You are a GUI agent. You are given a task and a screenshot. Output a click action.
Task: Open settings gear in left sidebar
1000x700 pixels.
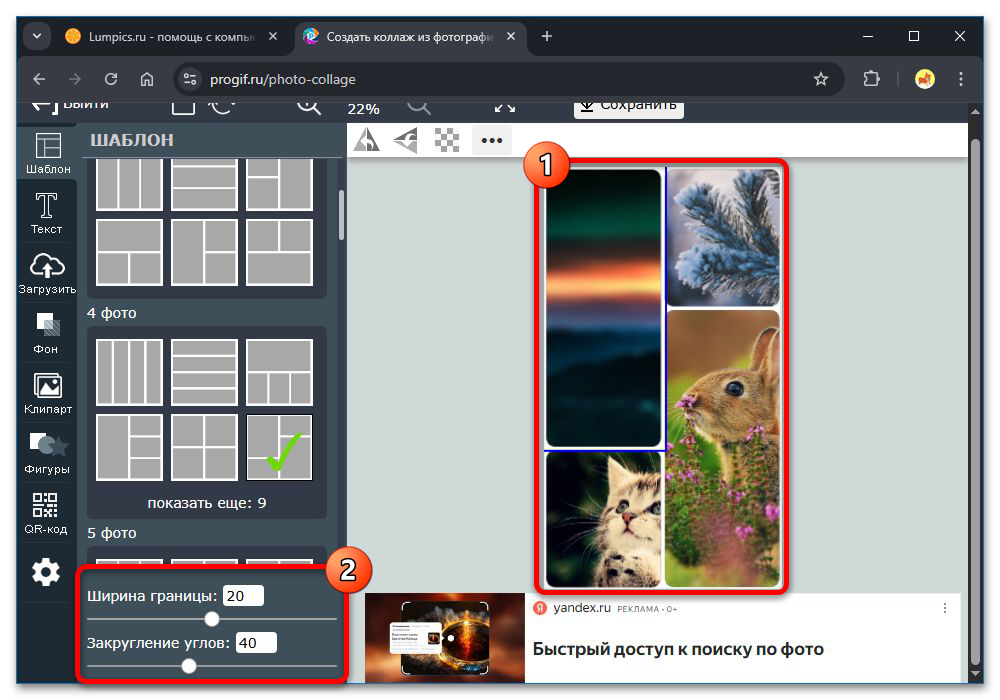point(46,572)
